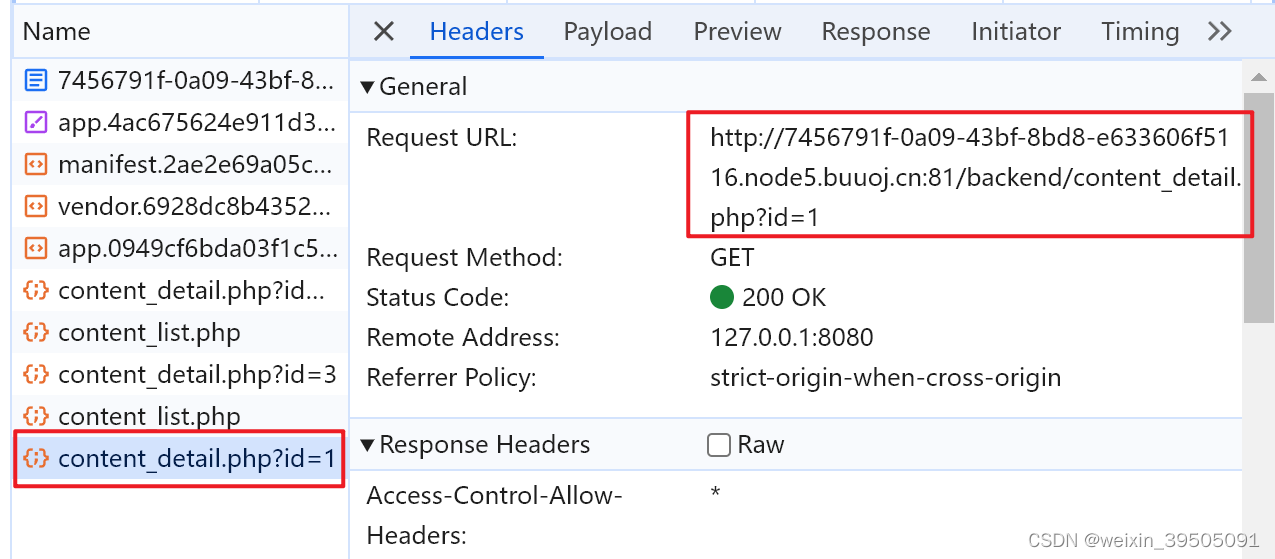This screenshot has width=1275, height=559.
Task: Open the Timing tab
Action: click(1140, 32)
